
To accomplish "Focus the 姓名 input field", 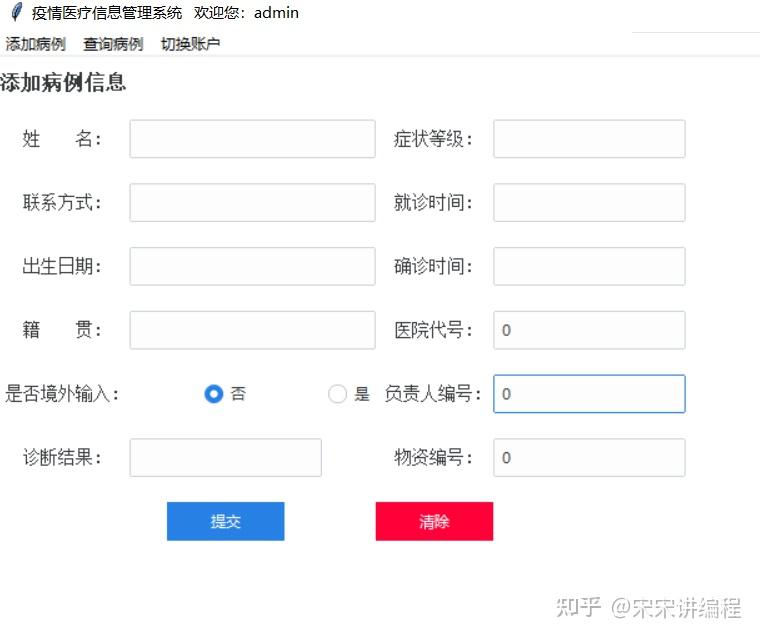I will [252, 139].
